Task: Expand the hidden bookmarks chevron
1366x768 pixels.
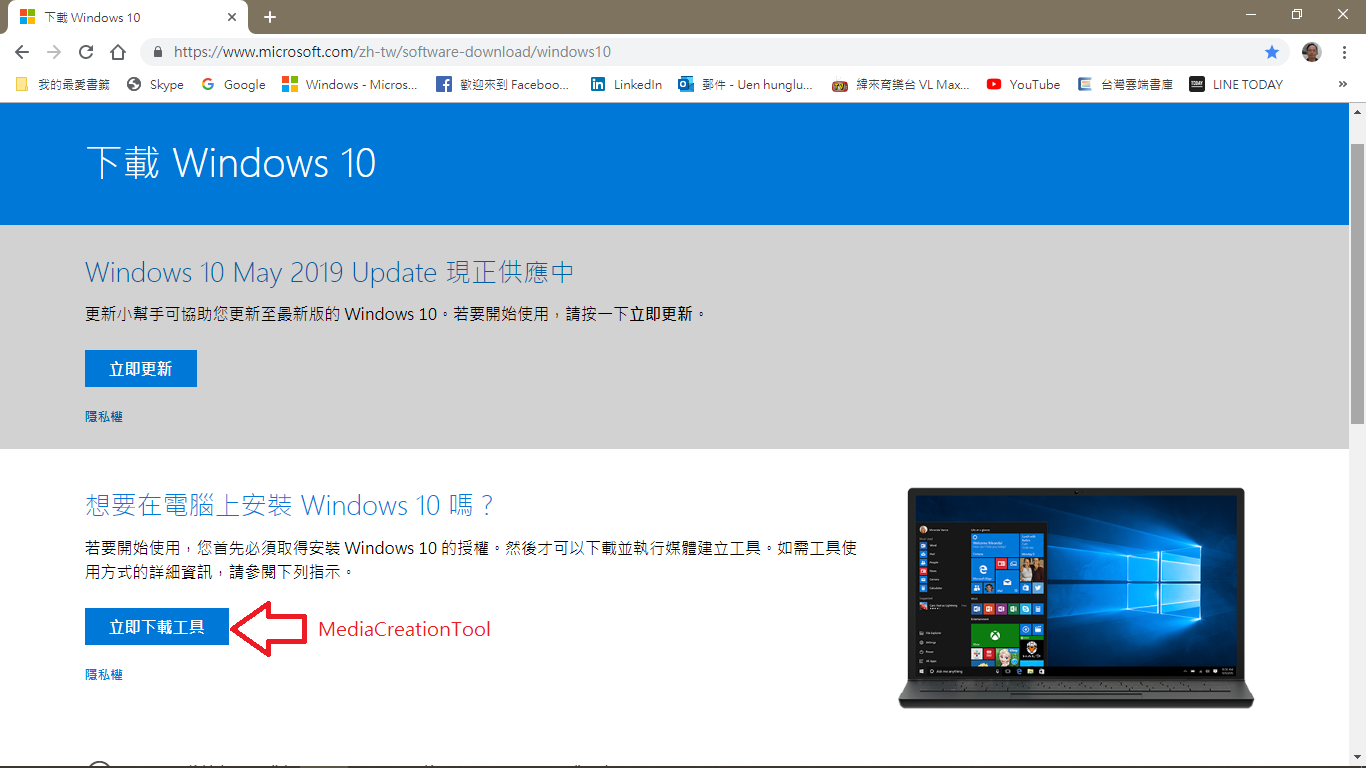Action: coord(1342,84)
